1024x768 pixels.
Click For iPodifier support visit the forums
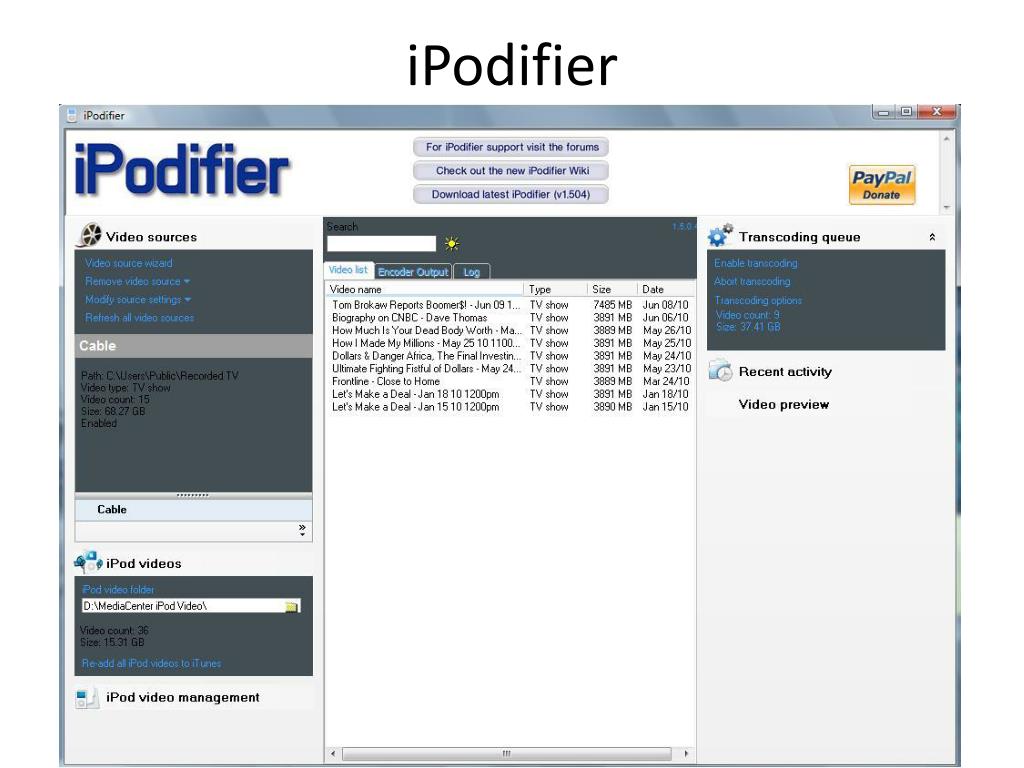511,147
